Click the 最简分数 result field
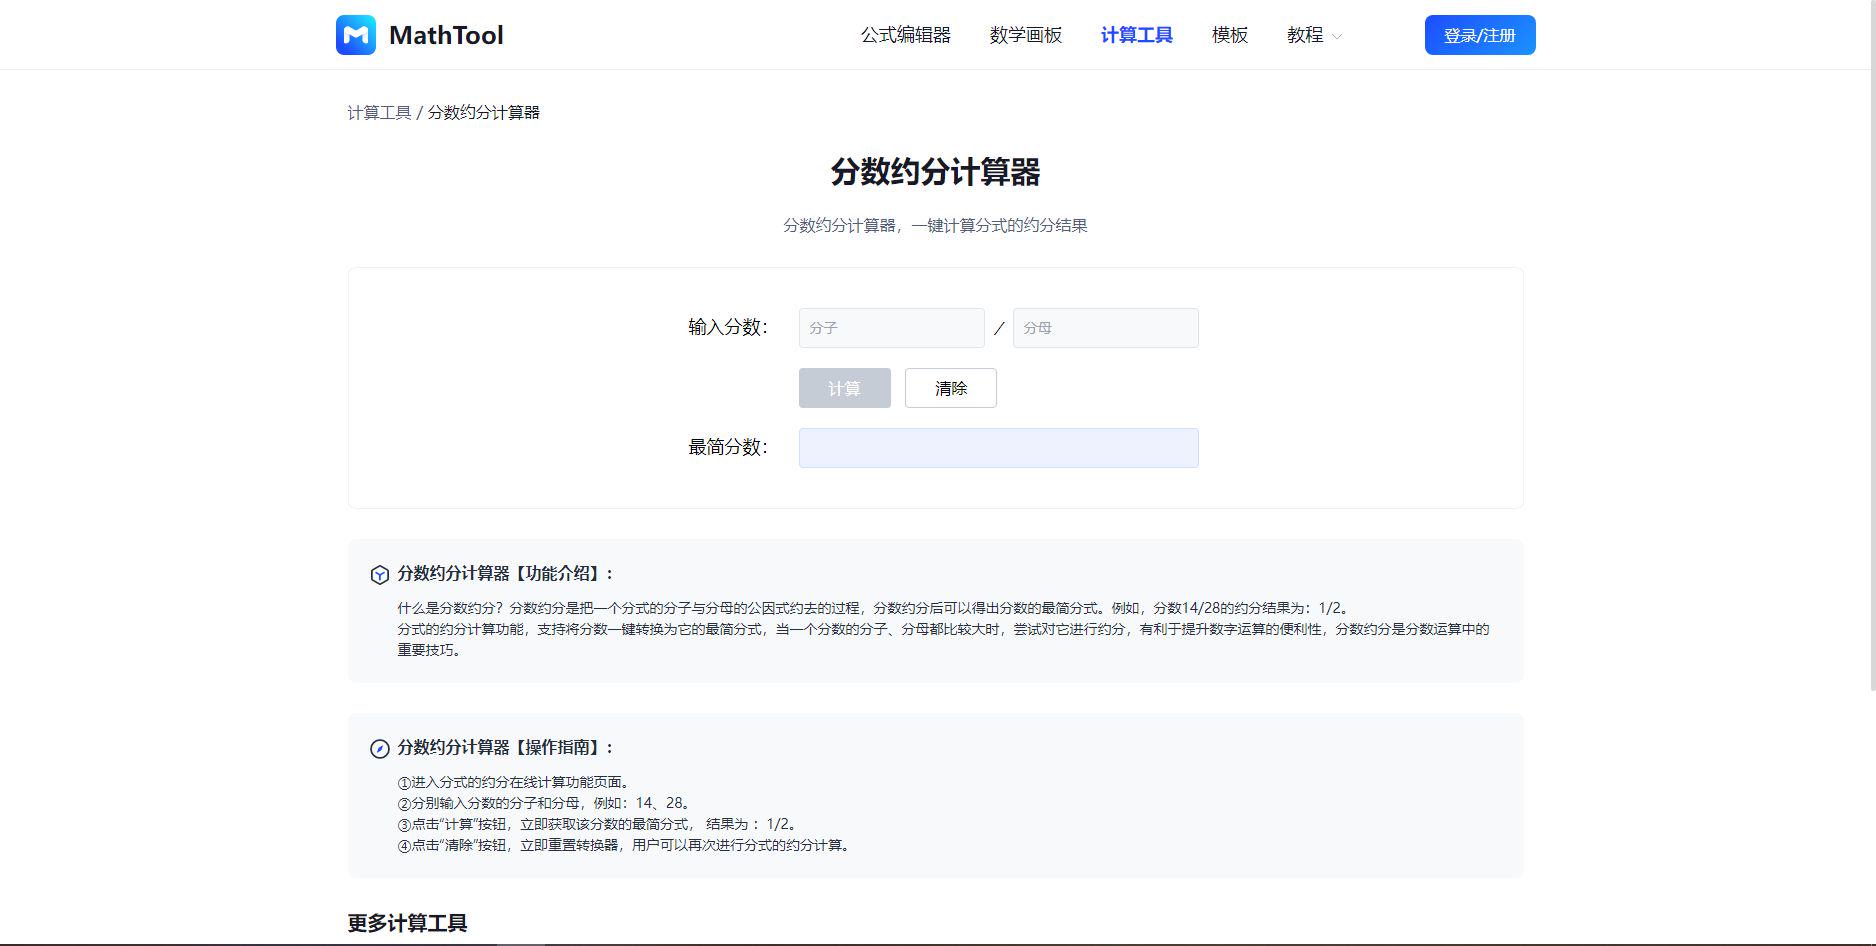1876x946 pixels. pos(998,448)
